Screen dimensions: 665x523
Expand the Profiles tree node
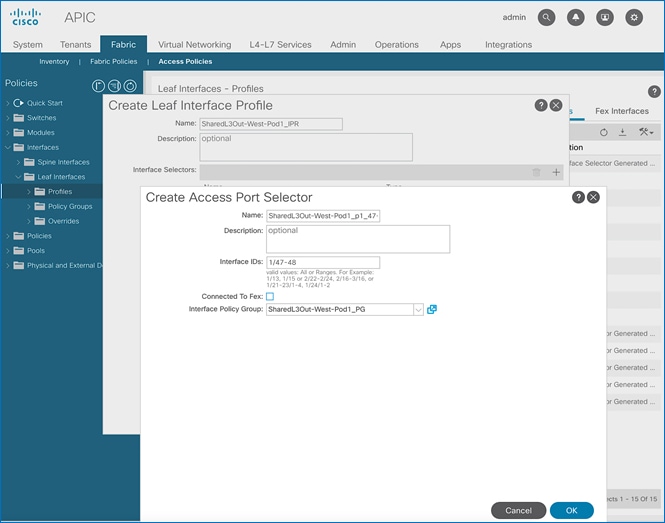(29, 192)
